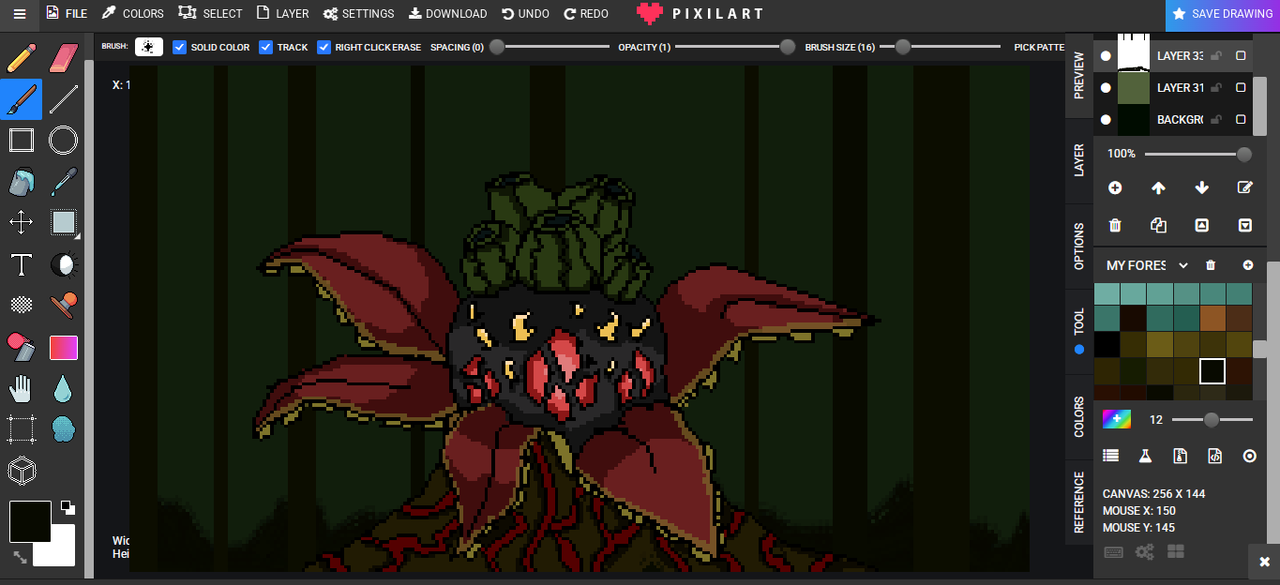
Task: Open the Layer menu
Action: click(x=282, y=14)
